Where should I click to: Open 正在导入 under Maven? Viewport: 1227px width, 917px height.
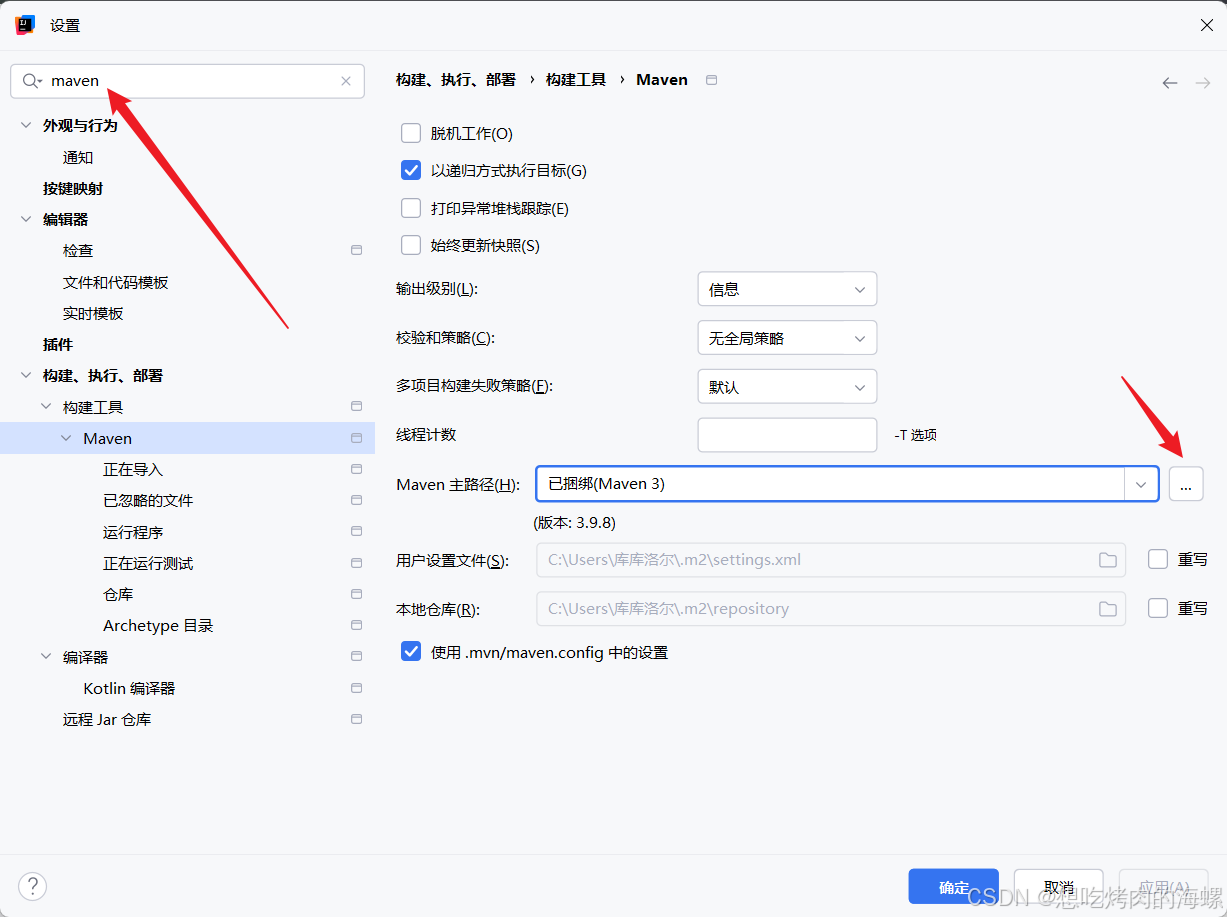tap(133, 469)
